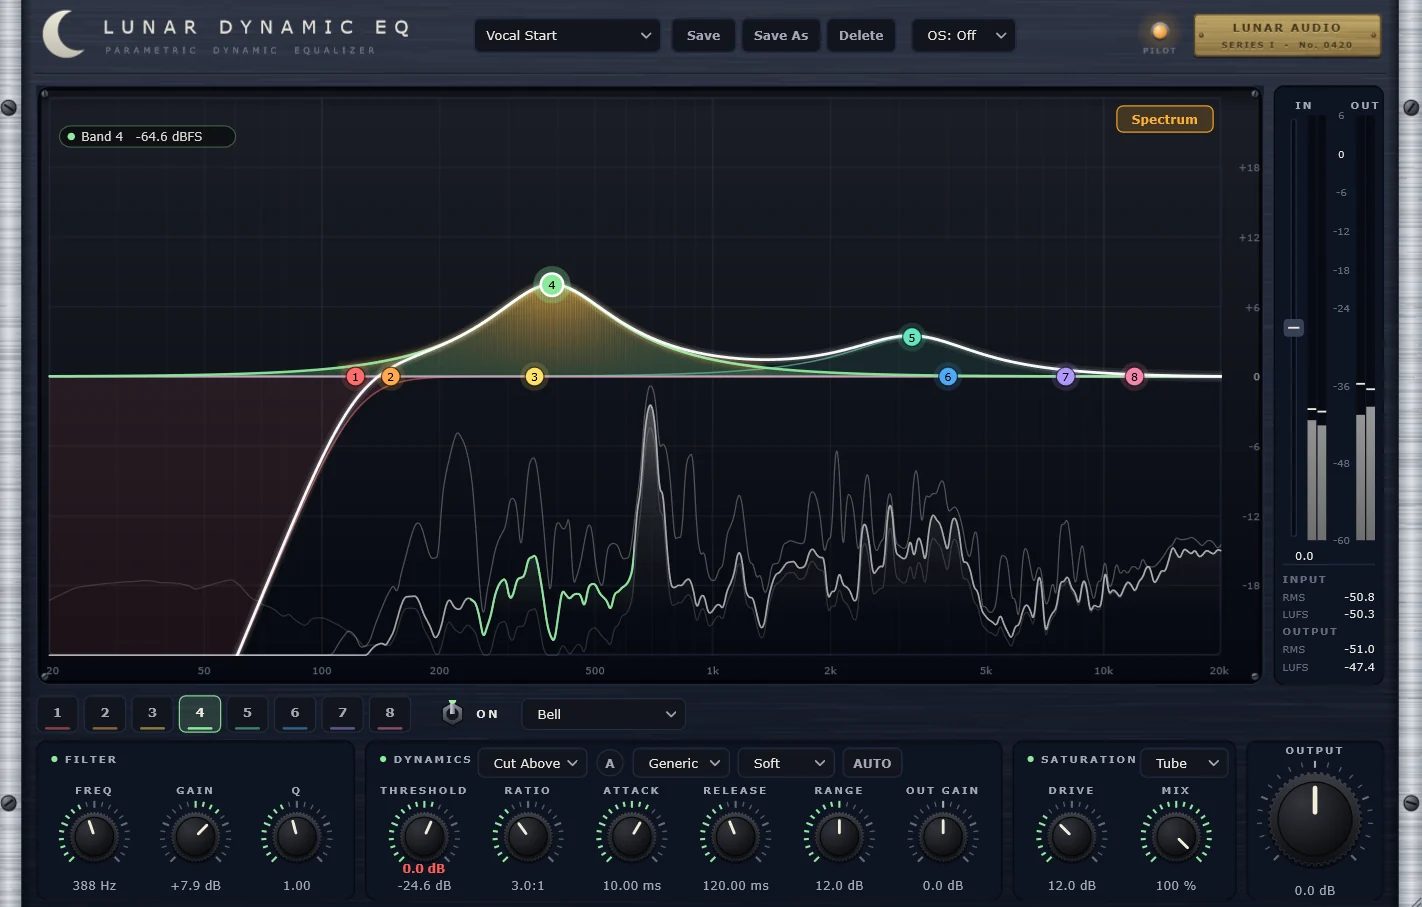Select EQ node 2 on the curve
This screenshot has width=1422, height=907.
point(391,377)
